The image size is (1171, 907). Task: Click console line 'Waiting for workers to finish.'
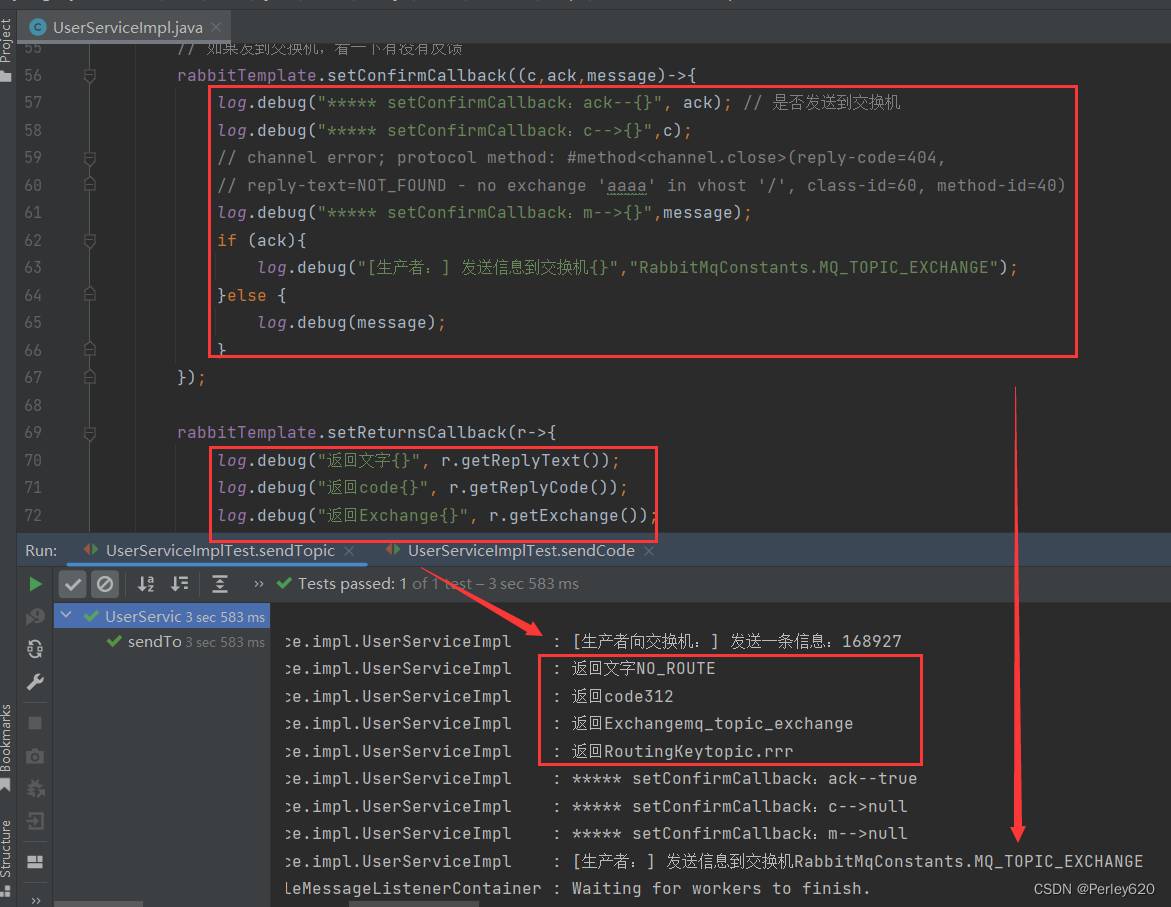(721, 888)
